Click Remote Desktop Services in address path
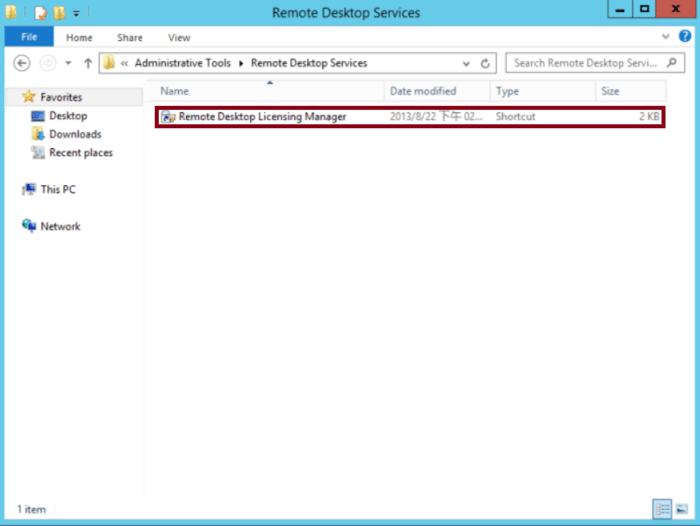The height and width of the screenshot is (526, 700). tap(309, 63)
